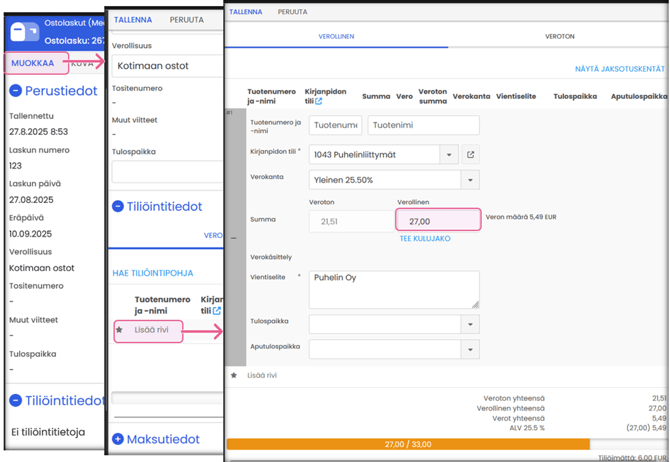Click the Tee kulujako link
The width and height of the screenshot is (670, 462).
[x=425, y=239]
